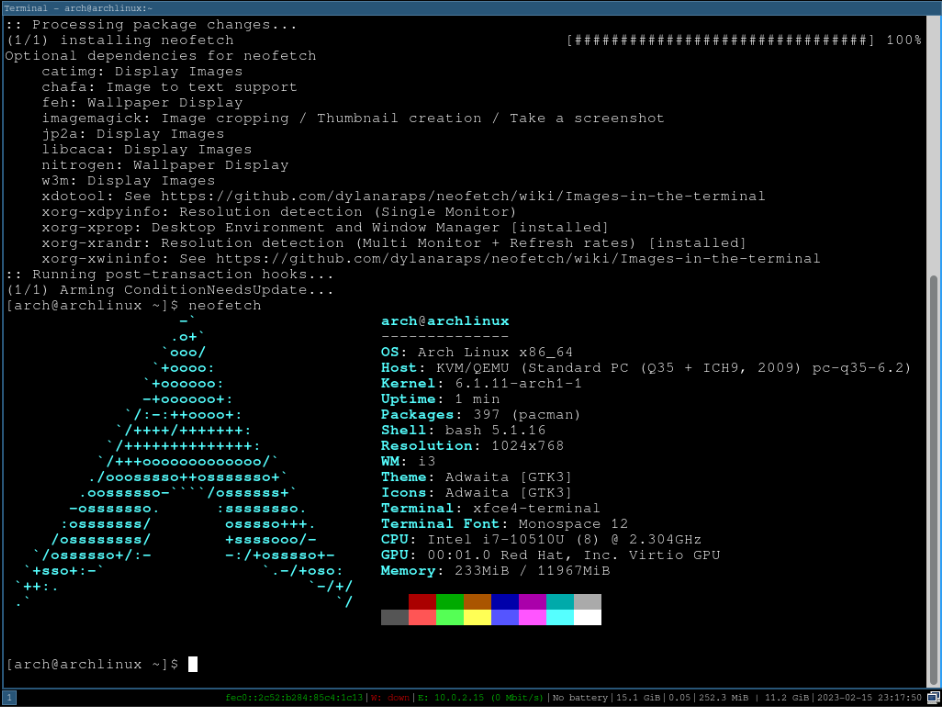The width and height of the screenshot is (942, 707).
Task: Click the 'Shell: bash 5.1.16' line
Action: pyautogui.click(x=463, y=431)
